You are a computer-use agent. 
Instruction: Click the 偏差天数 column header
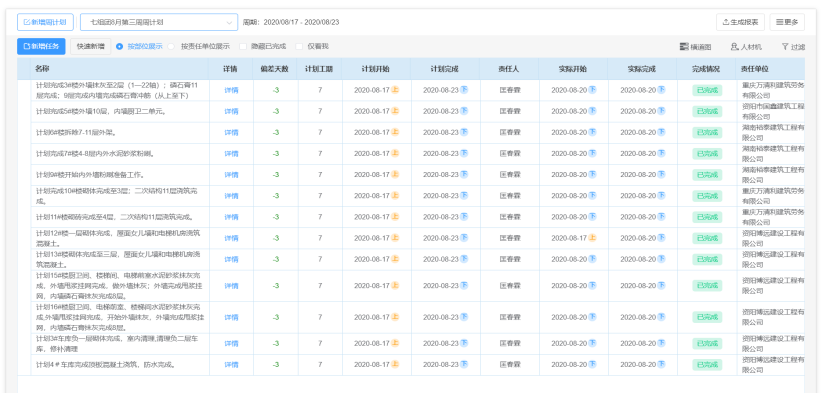click(275, 69)
